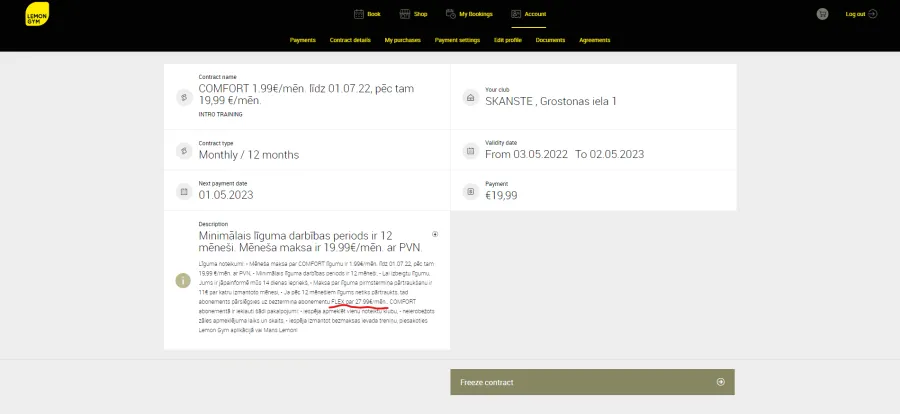
Task: Click the COMFORT 1.99€/mēn. contract name text
Action: click(306, 94)
